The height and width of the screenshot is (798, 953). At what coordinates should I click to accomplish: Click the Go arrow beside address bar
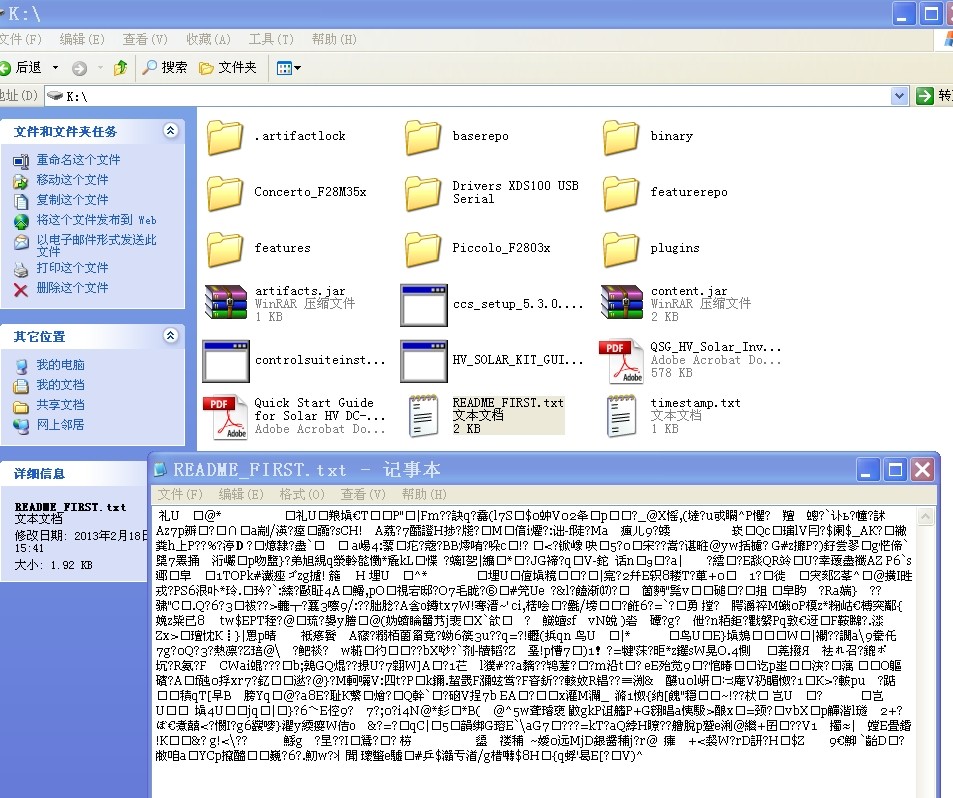(924, 95)
